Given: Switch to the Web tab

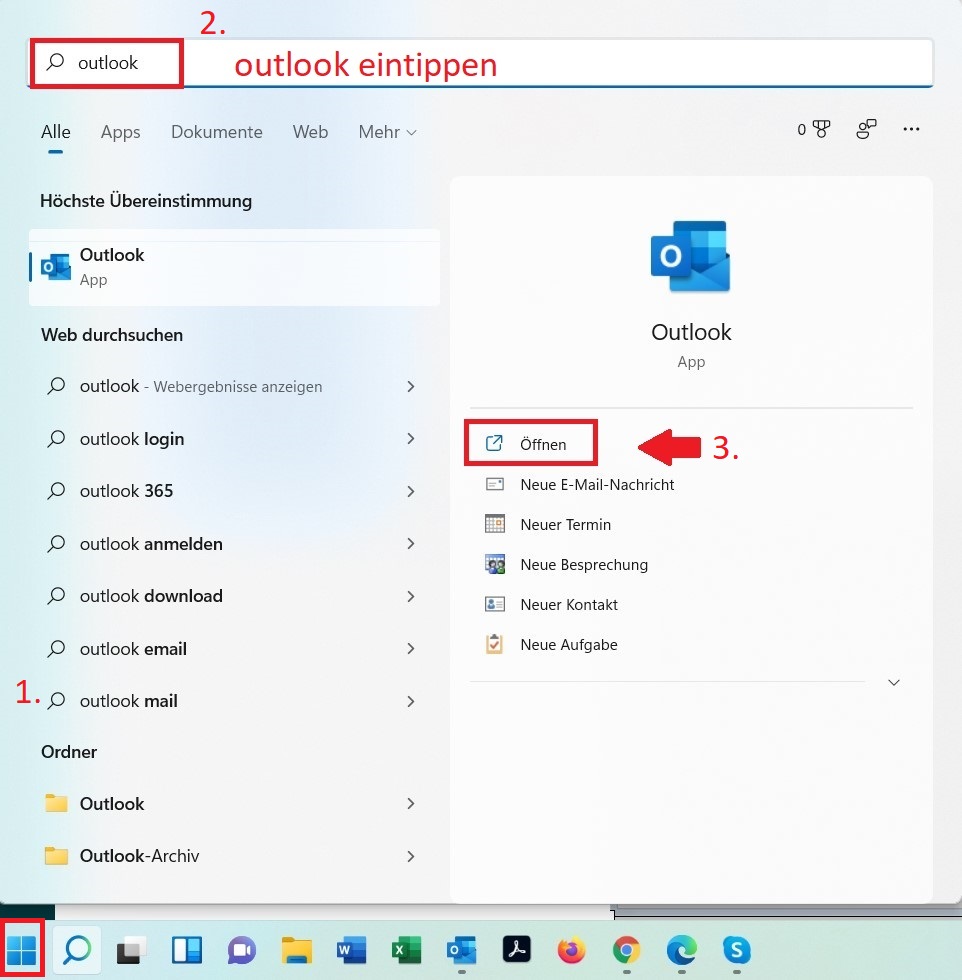Looking at the screenshot, I should pyautogui.click(x=310, y=132).
